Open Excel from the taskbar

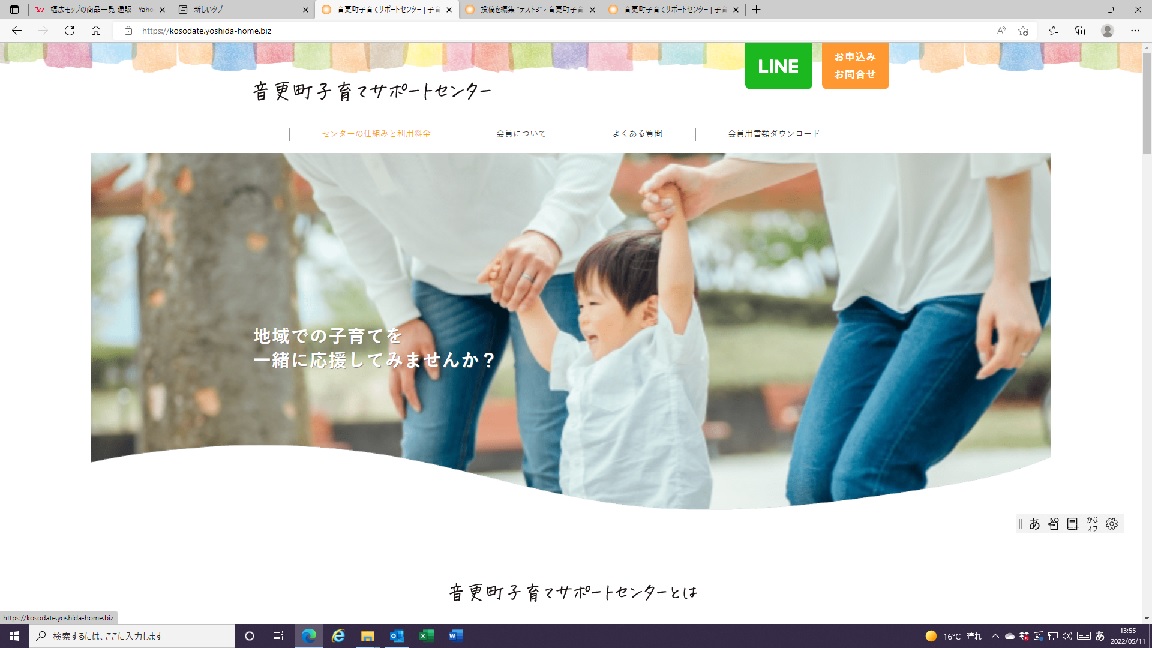pos(426,636)
